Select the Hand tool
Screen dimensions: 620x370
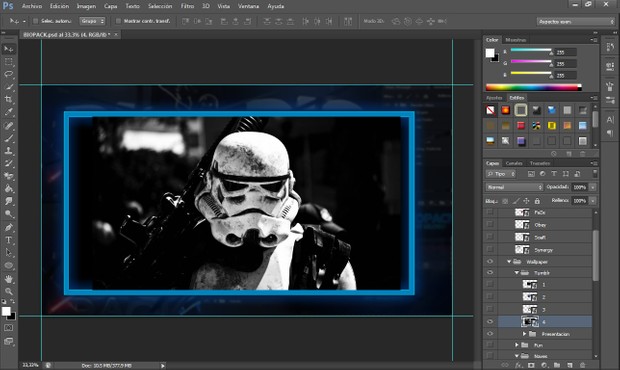8,279
